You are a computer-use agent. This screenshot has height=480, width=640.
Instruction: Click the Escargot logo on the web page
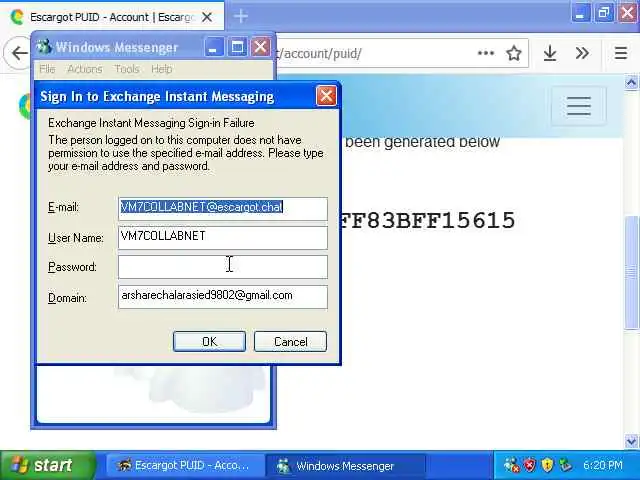pos(25,106)
